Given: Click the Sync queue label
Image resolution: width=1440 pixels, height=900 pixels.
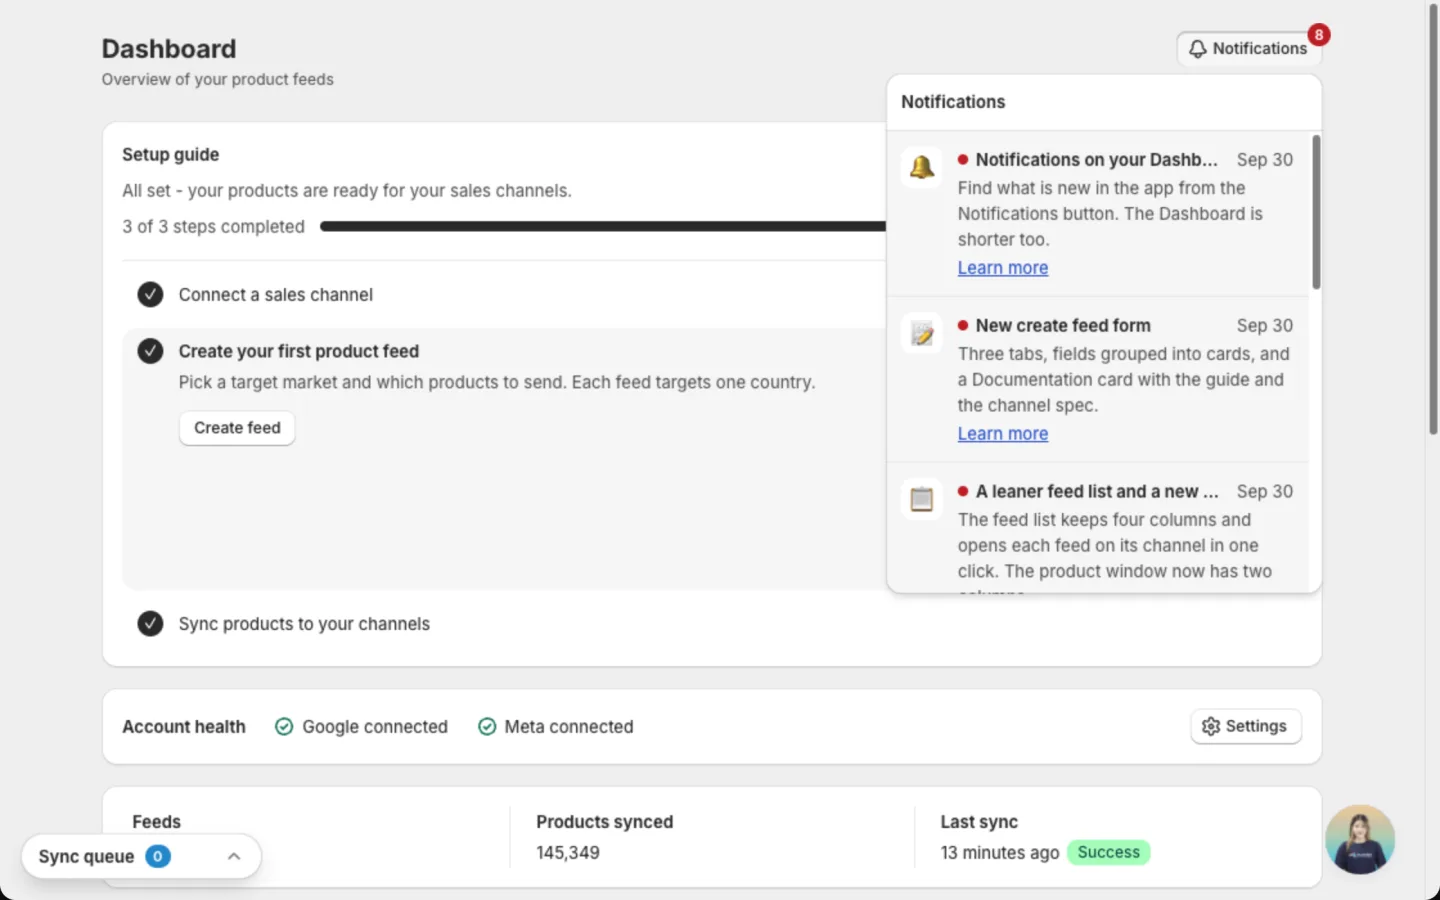Looking at the screenshot, I should [86, 857].
